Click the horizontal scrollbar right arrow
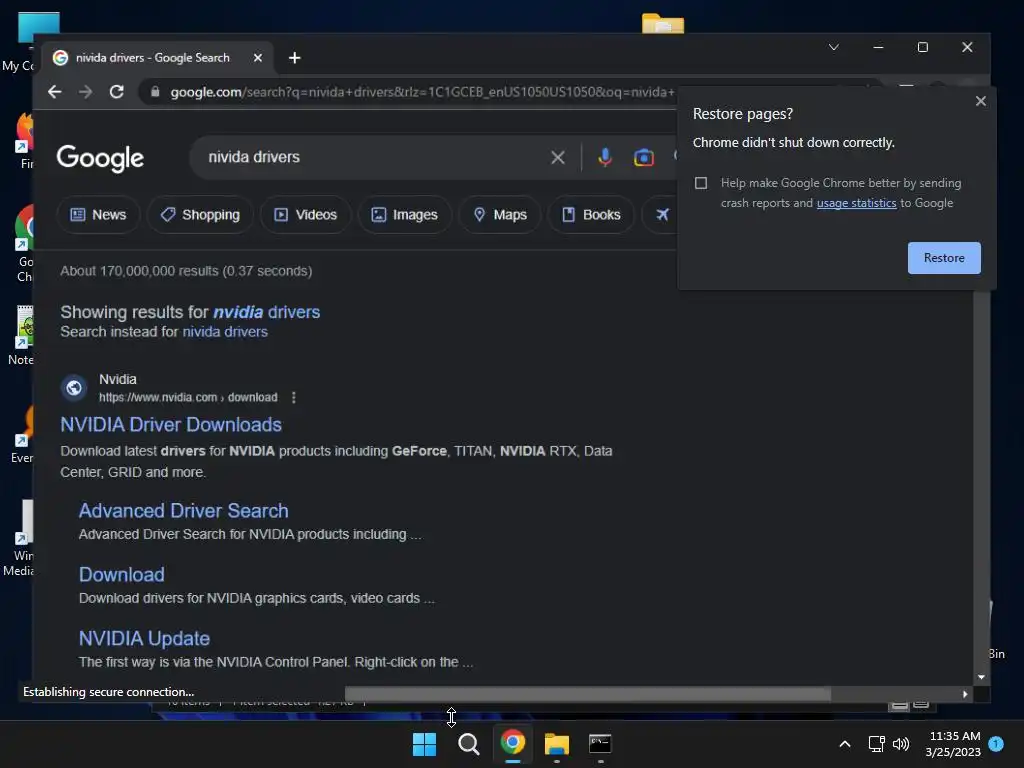The image size is (1024, 768). tap(965, 694)
